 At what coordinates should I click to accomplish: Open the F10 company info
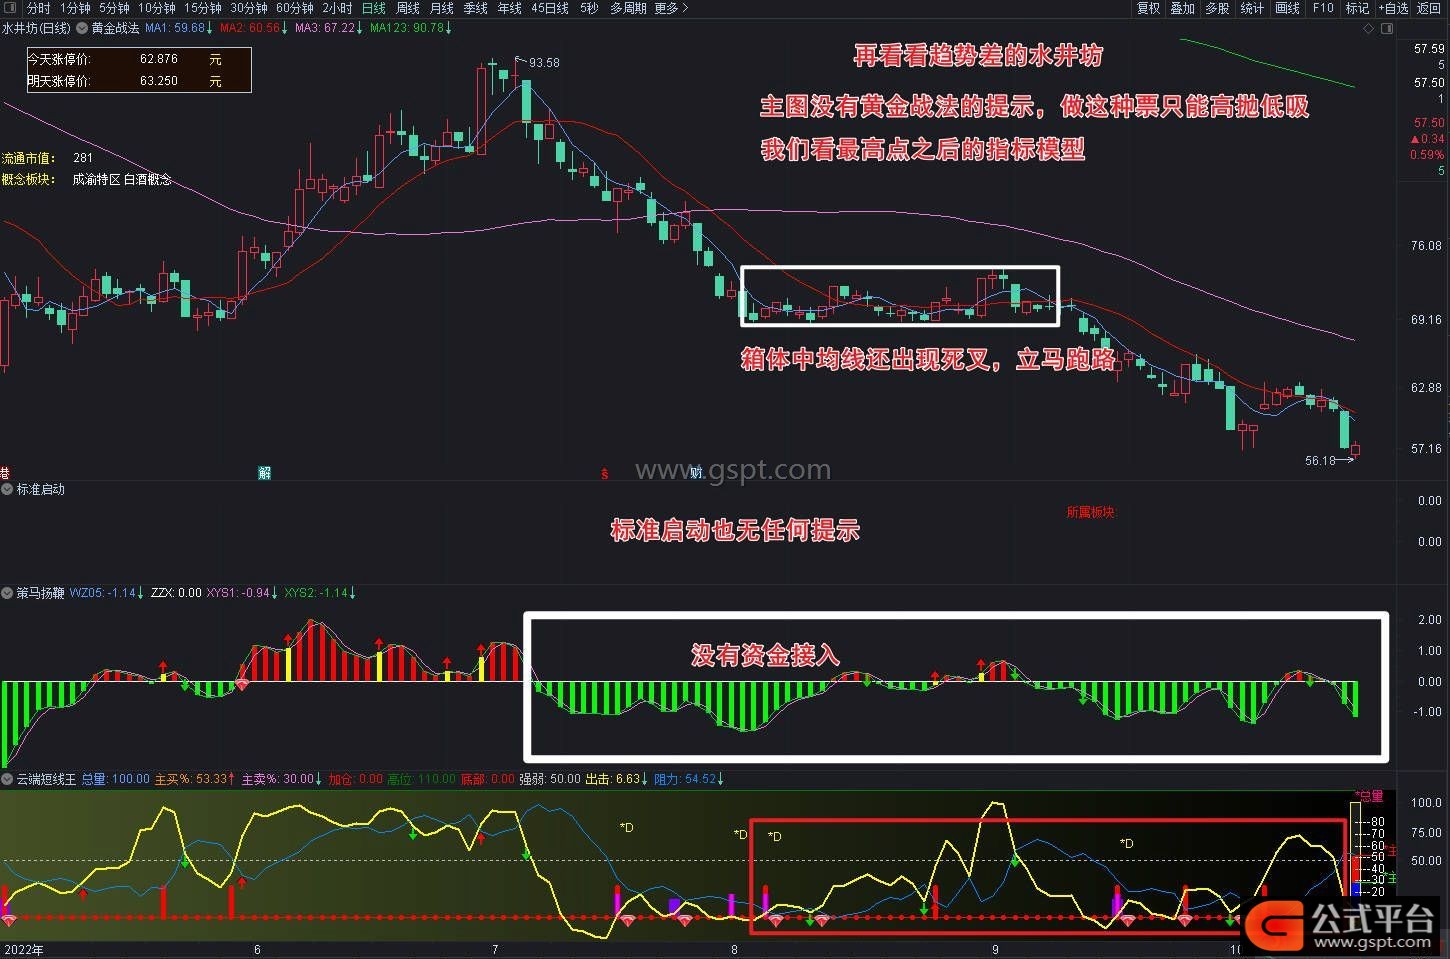click(x=1323, y=8)
